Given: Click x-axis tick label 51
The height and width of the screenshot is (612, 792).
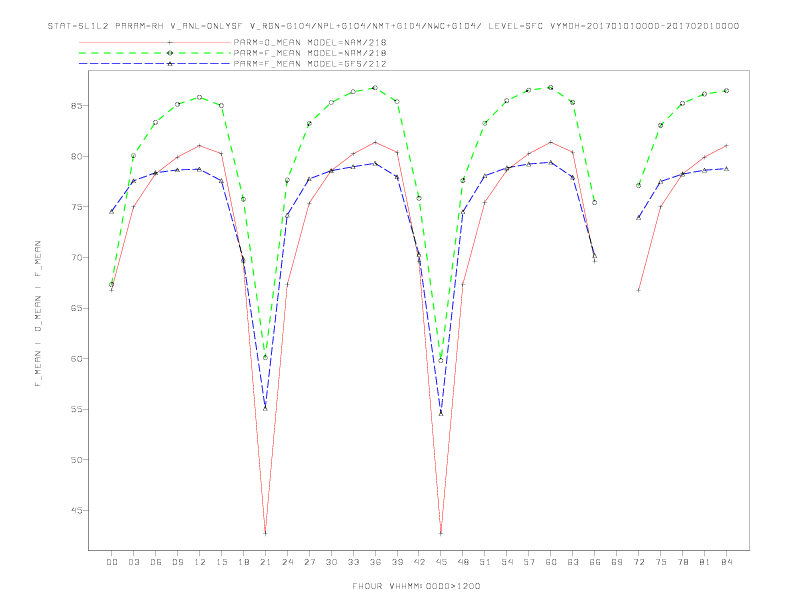Looking at the screenshot, I should (x=485, y=562).
